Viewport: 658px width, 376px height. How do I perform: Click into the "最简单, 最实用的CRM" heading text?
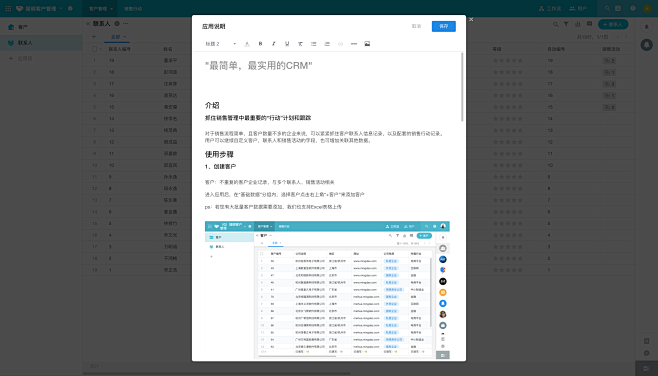pos(258,65)
